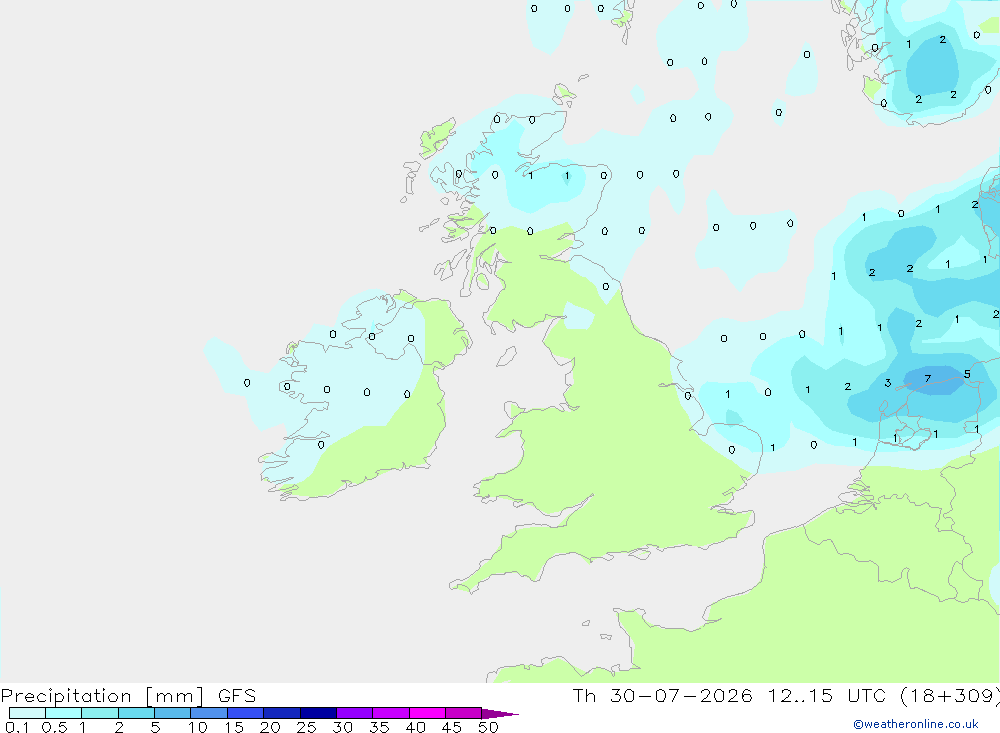Click the 35–40 mm legend swatch
Viewport: 1000px width, 733px height.
point(391,713)
